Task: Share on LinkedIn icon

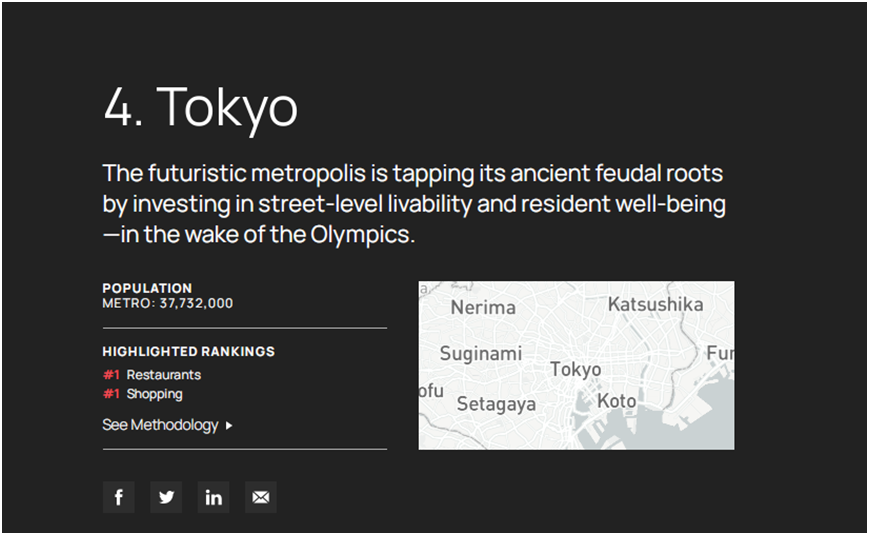Action: [213, 497]
